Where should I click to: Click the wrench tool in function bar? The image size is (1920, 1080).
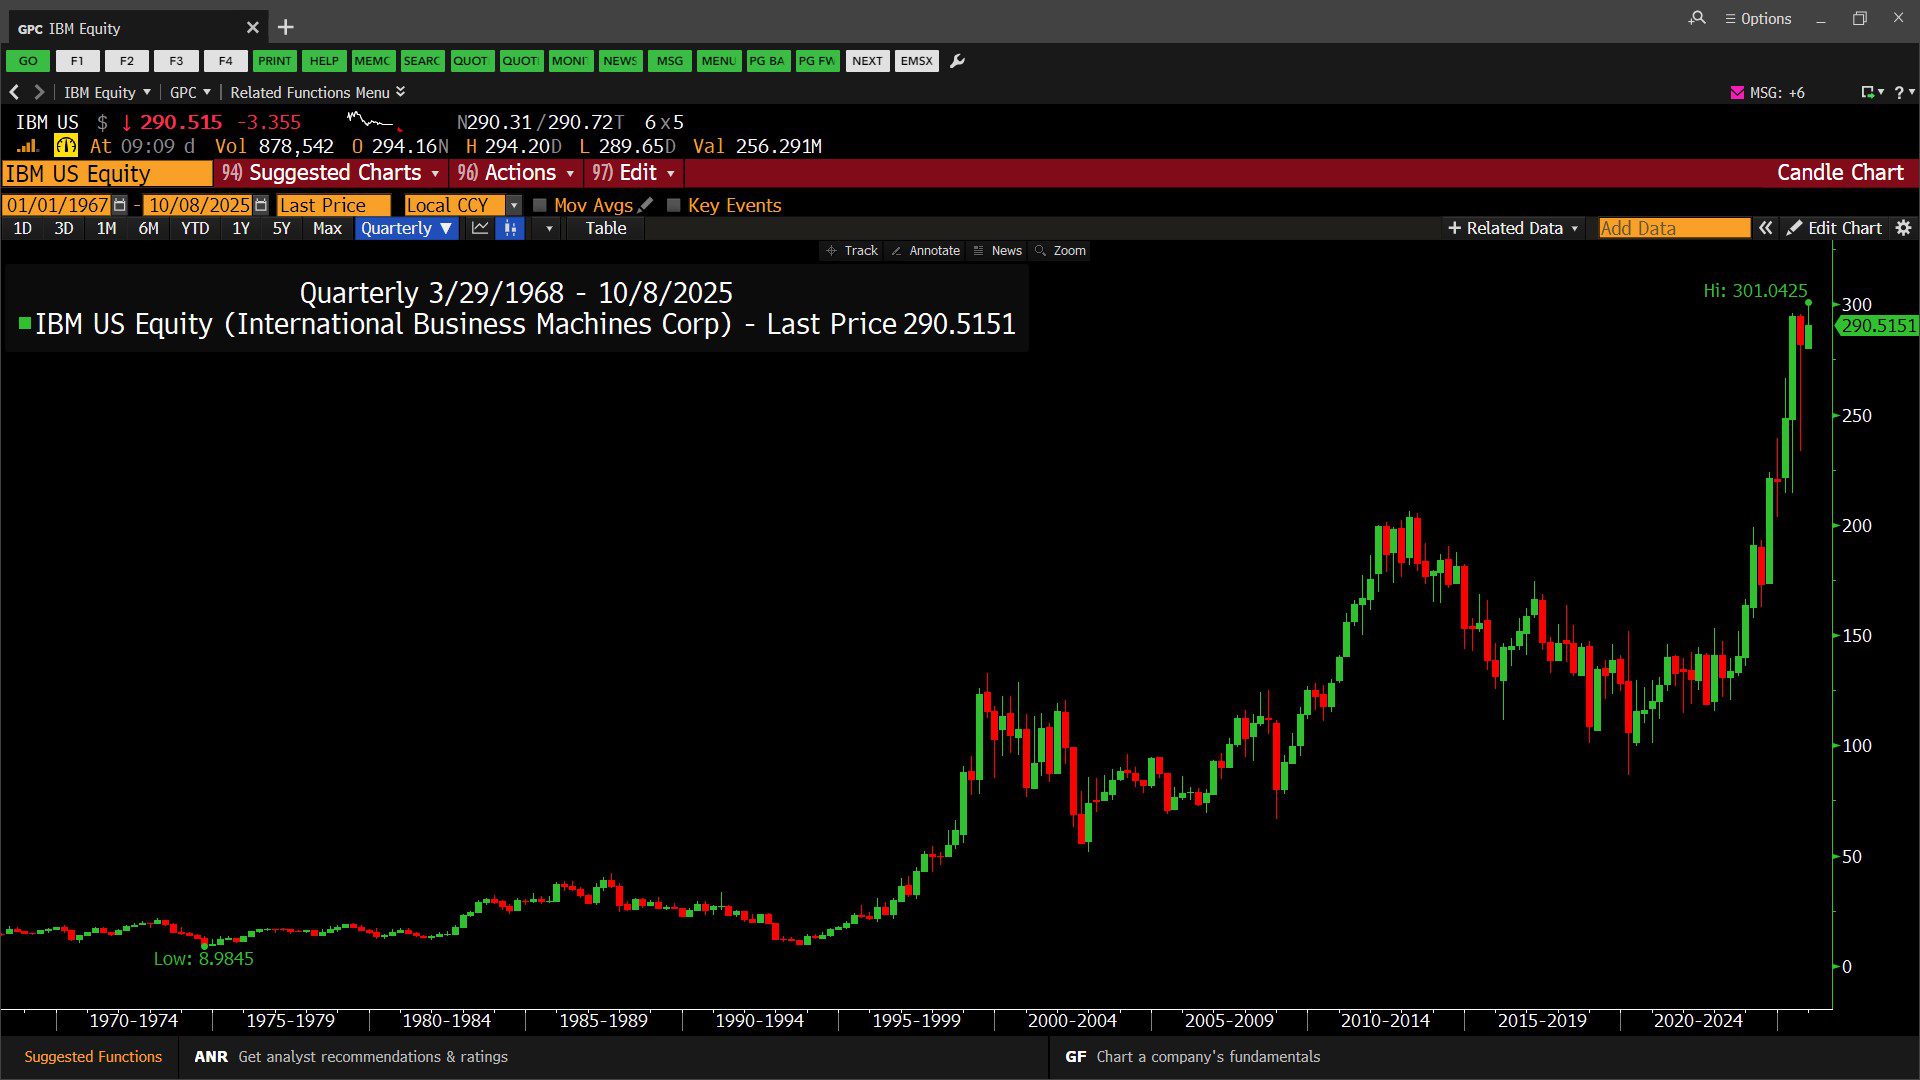957,61
